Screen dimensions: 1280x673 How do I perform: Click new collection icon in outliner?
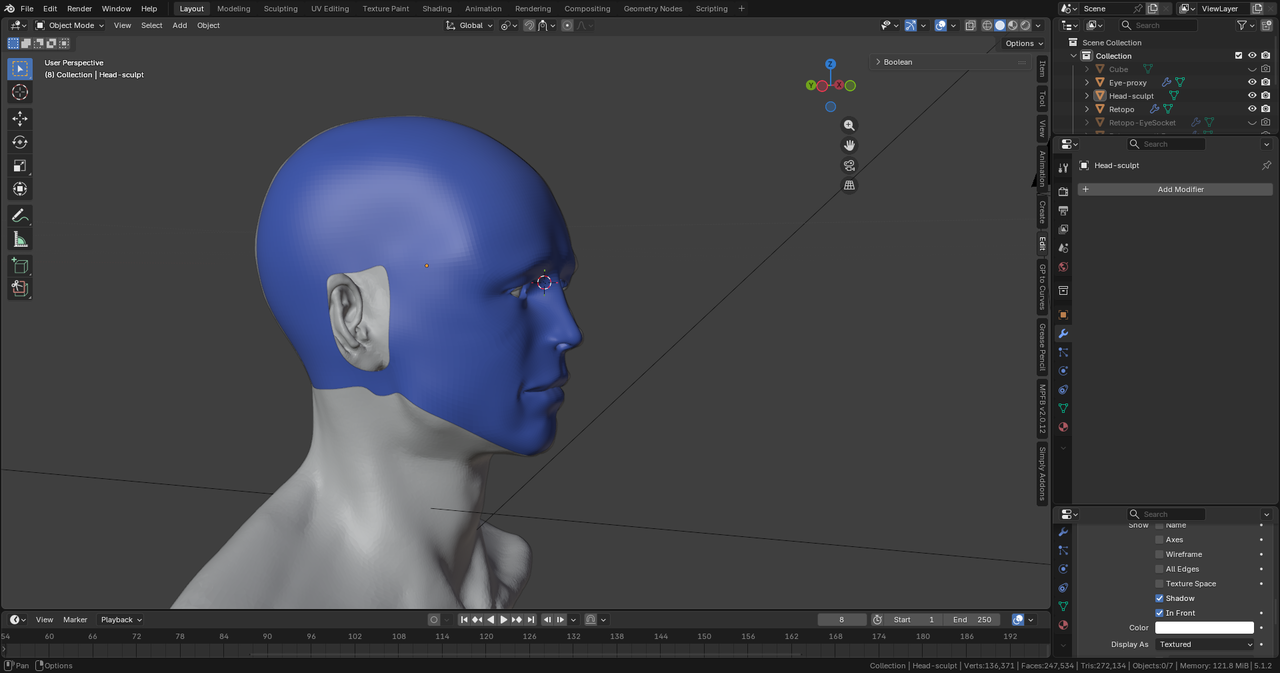[x=1267, y=25]
